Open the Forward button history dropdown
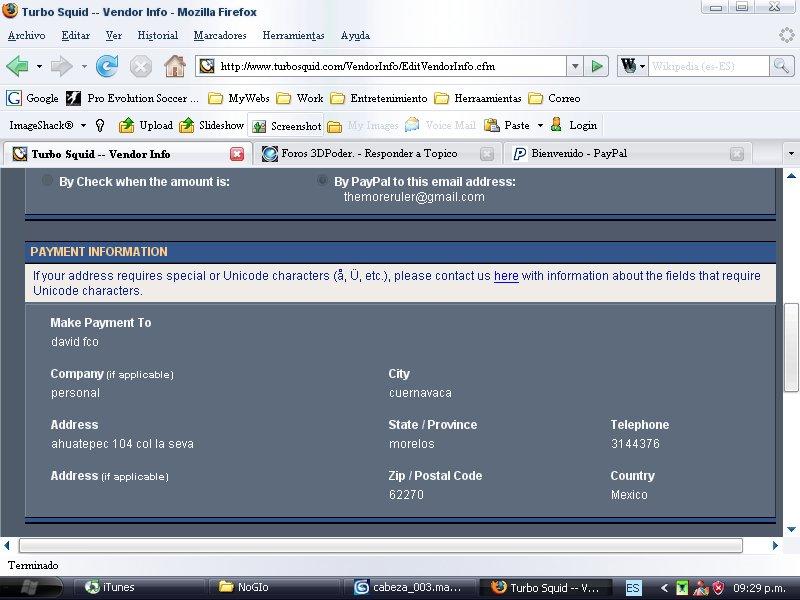Image resolution: width=800 pixels, height=600 pixels. pyautogui.click(x=84, y=66)
